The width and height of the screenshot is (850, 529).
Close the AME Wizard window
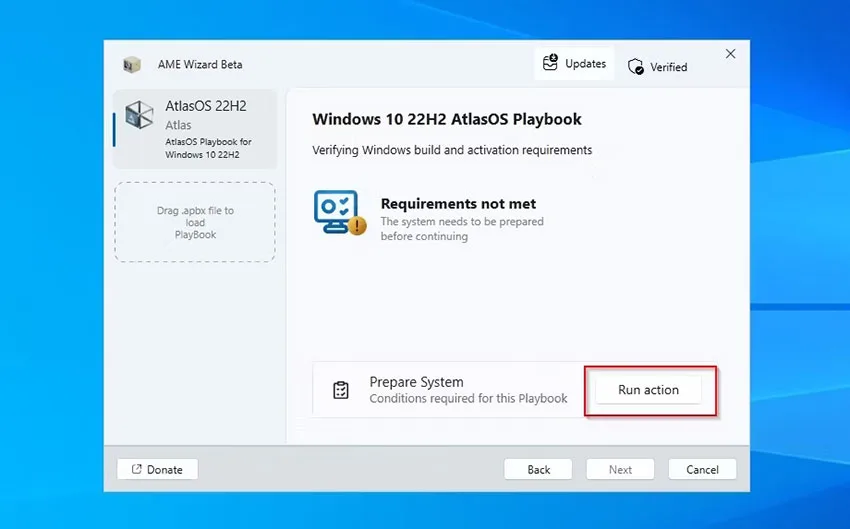click(731, 54)
